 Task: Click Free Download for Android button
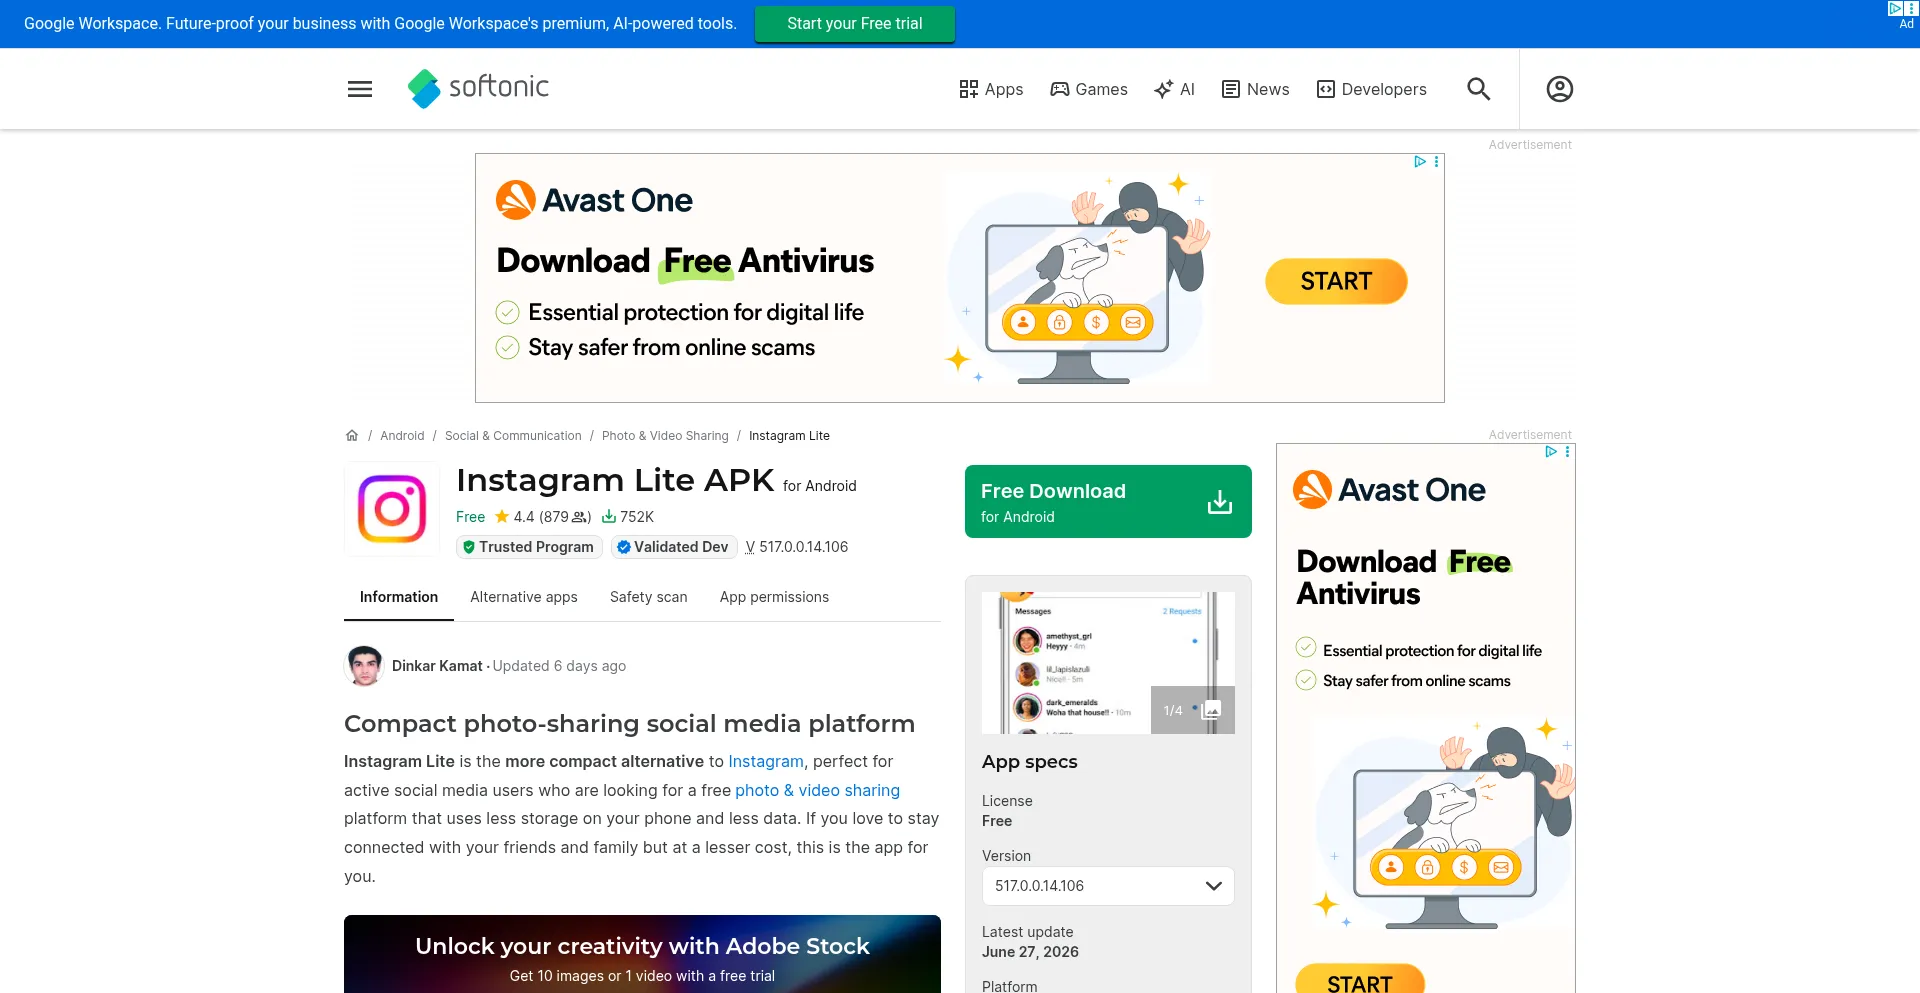1108,501
